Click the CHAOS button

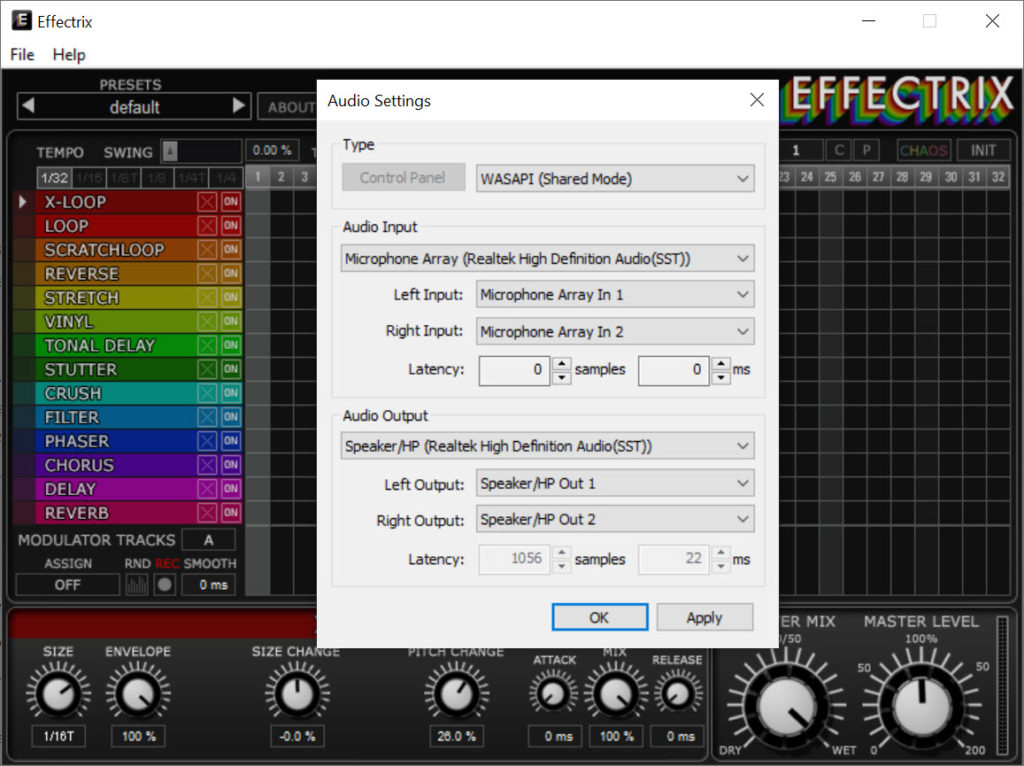point(923,151)
